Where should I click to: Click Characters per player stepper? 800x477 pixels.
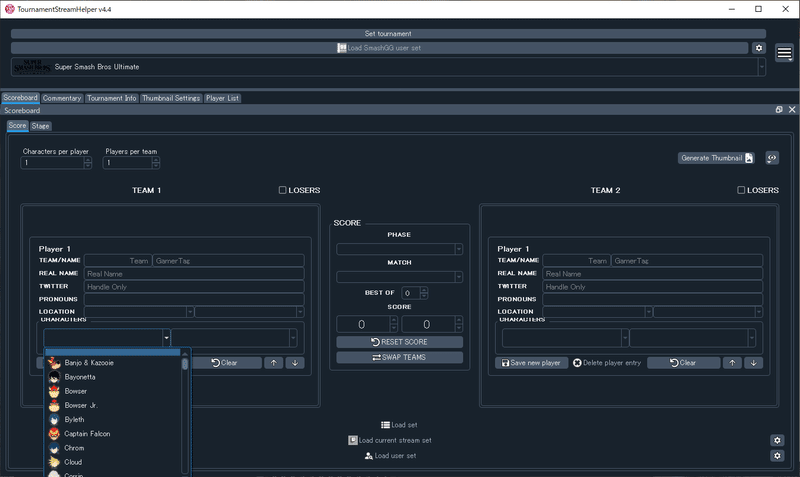coord(88,163)
